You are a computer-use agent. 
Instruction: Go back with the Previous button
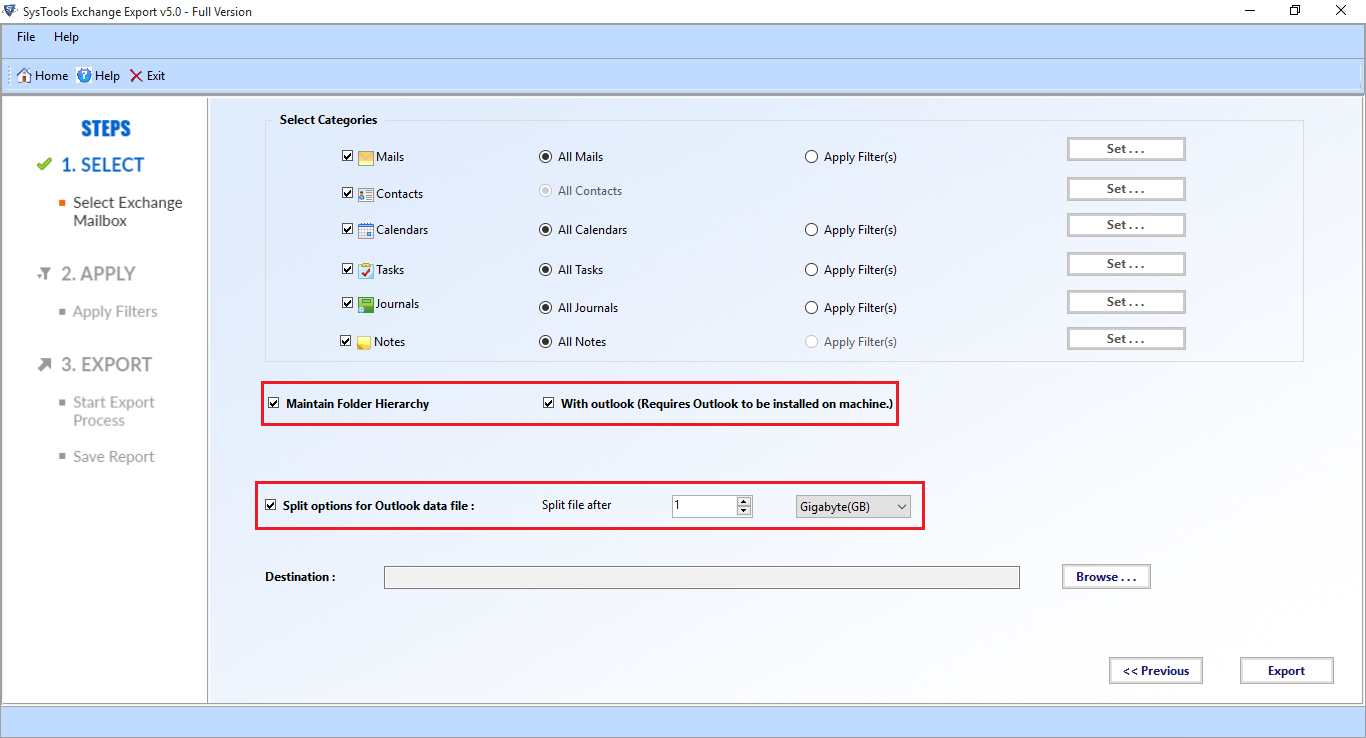1156,671
